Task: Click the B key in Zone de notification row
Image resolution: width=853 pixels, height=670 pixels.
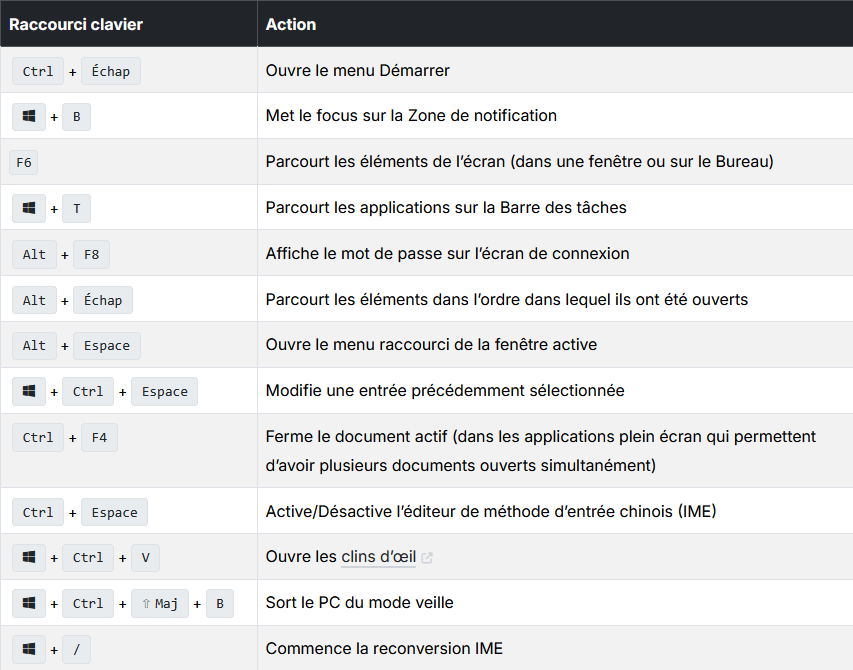Action: (77, 116)
